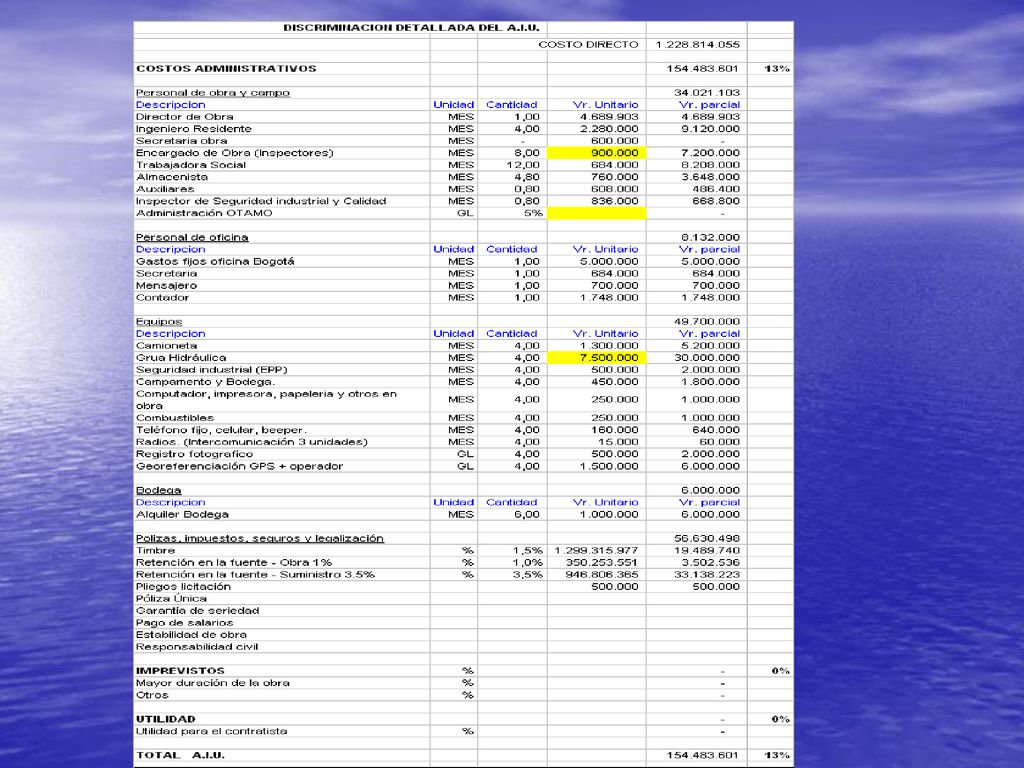Click the "Personal de oficina" heading
The width and height of the screenshot is (1024, 768).
(192, 237)
